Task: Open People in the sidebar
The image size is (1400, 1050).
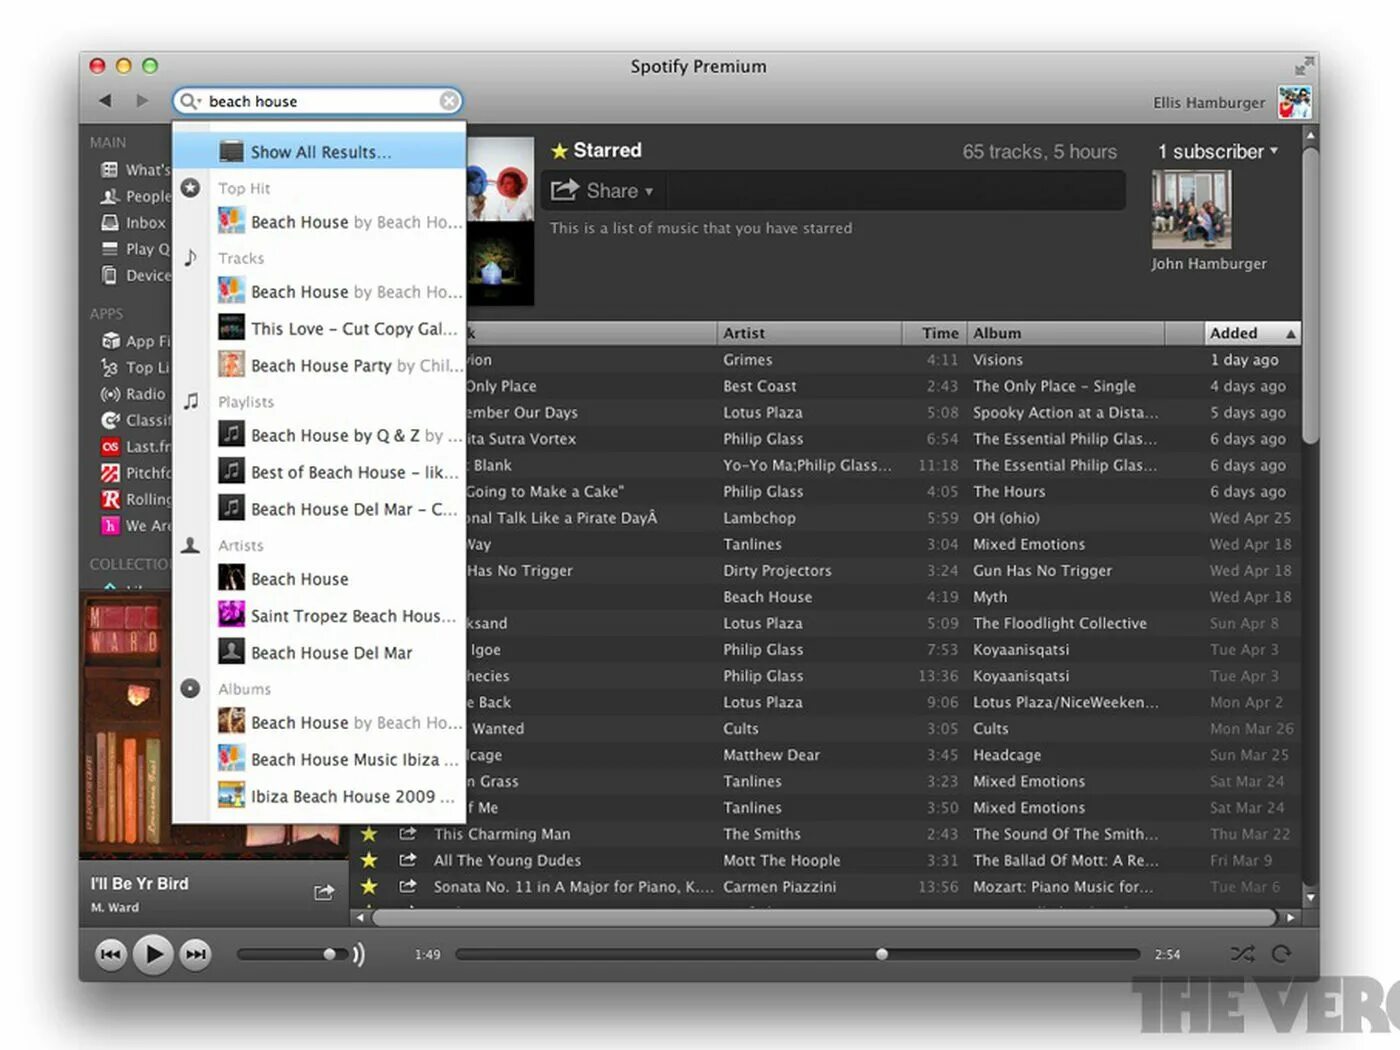Action: pyautogui.click(x=135, y=196)
